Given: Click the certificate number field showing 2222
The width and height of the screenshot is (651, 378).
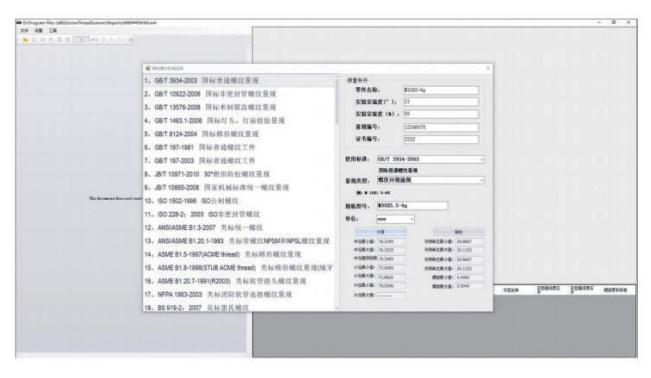Looking at the screenshot, I should 441,139.
